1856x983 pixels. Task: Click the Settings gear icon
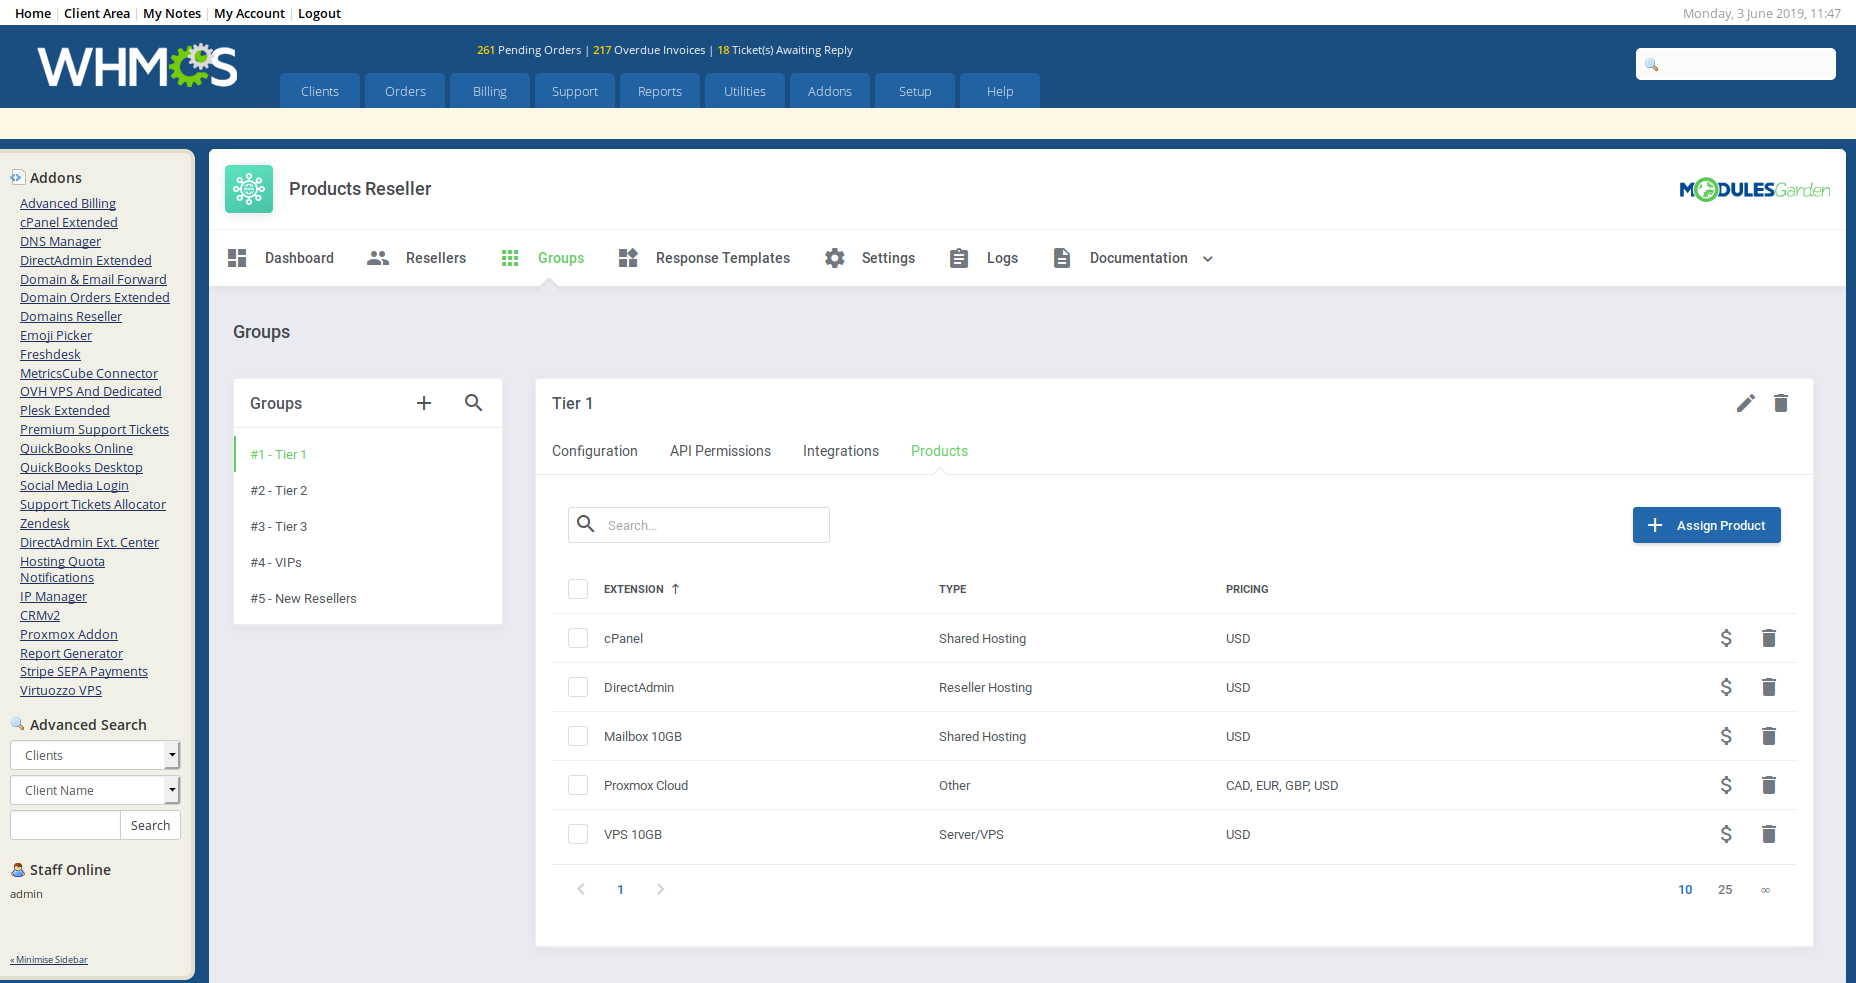pos(835,258)
